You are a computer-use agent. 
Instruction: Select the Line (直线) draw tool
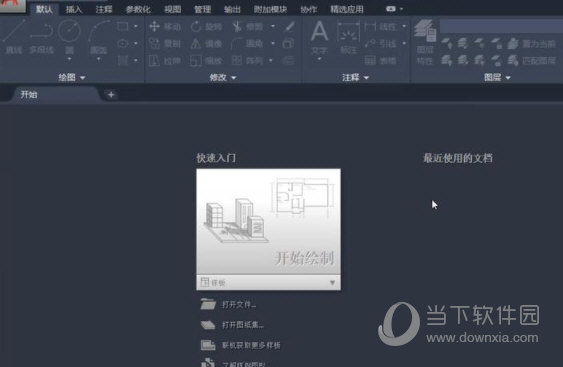click(14, 36)
